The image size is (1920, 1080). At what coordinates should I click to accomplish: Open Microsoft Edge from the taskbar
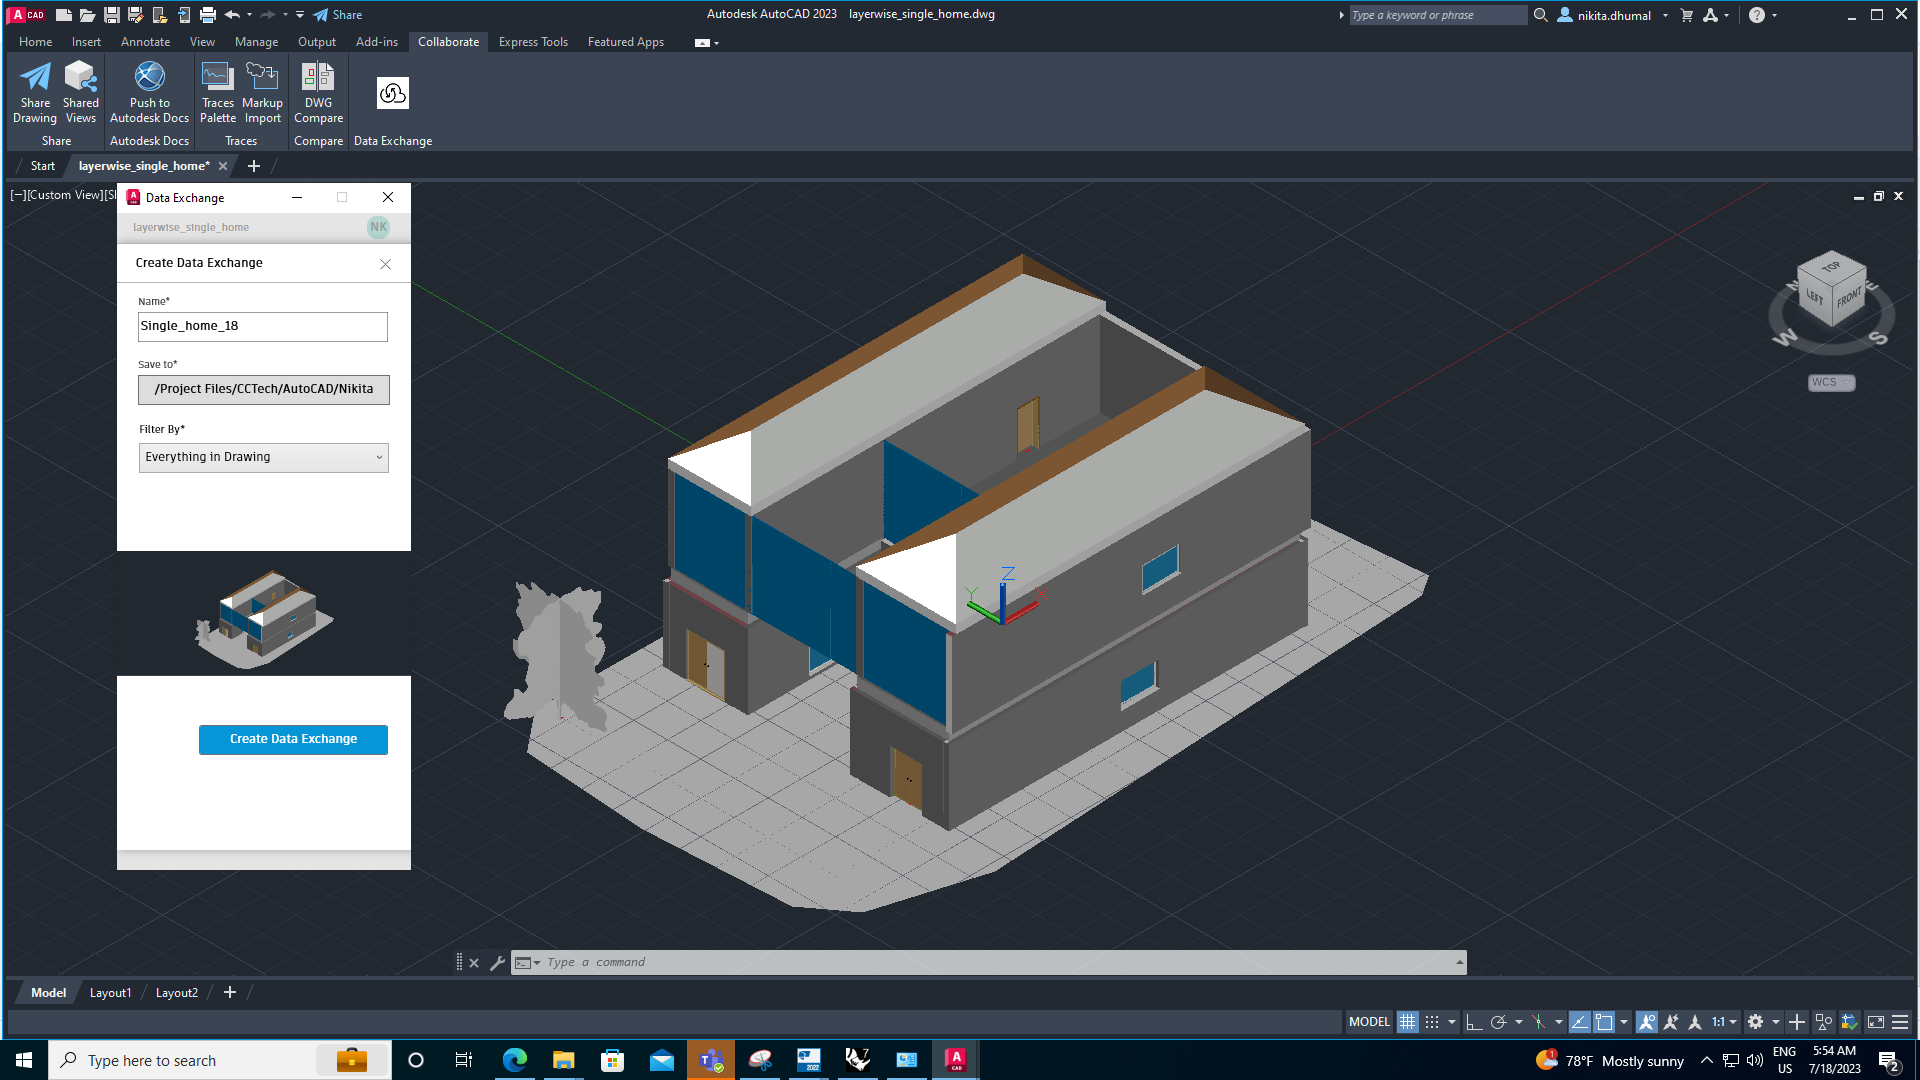(x=514, y=1060)
